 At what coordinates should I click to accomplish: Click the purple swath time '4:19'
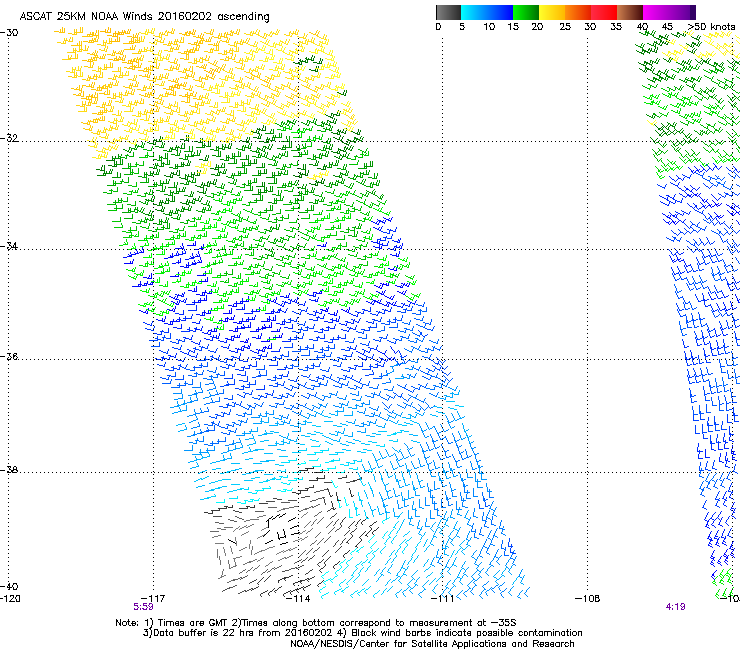pyautogui.click(x=675, y=607)
